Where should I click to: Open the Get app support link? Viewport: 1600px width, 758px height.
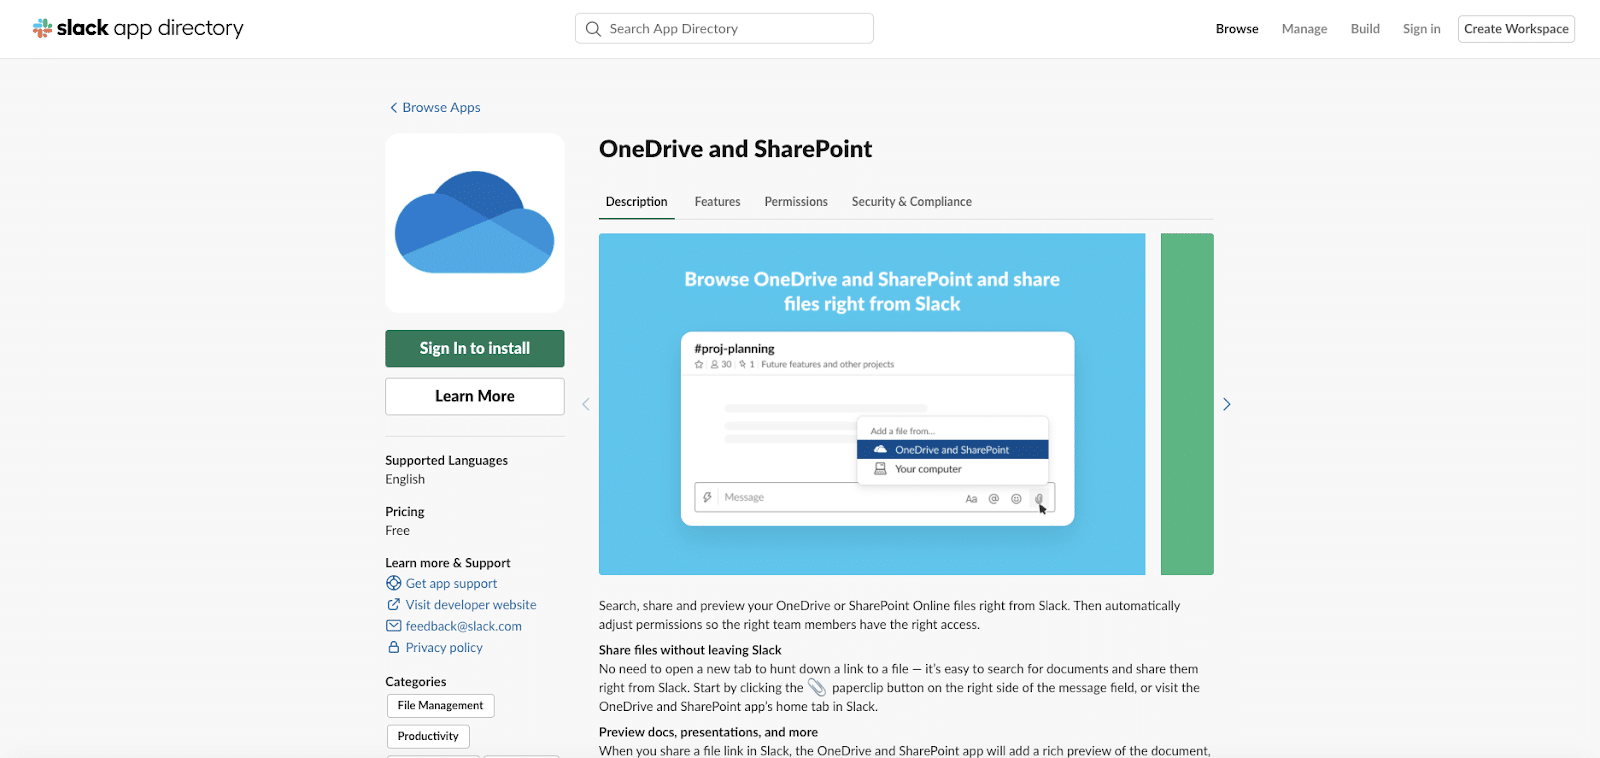pyautogui.click(x=451, y=584)
